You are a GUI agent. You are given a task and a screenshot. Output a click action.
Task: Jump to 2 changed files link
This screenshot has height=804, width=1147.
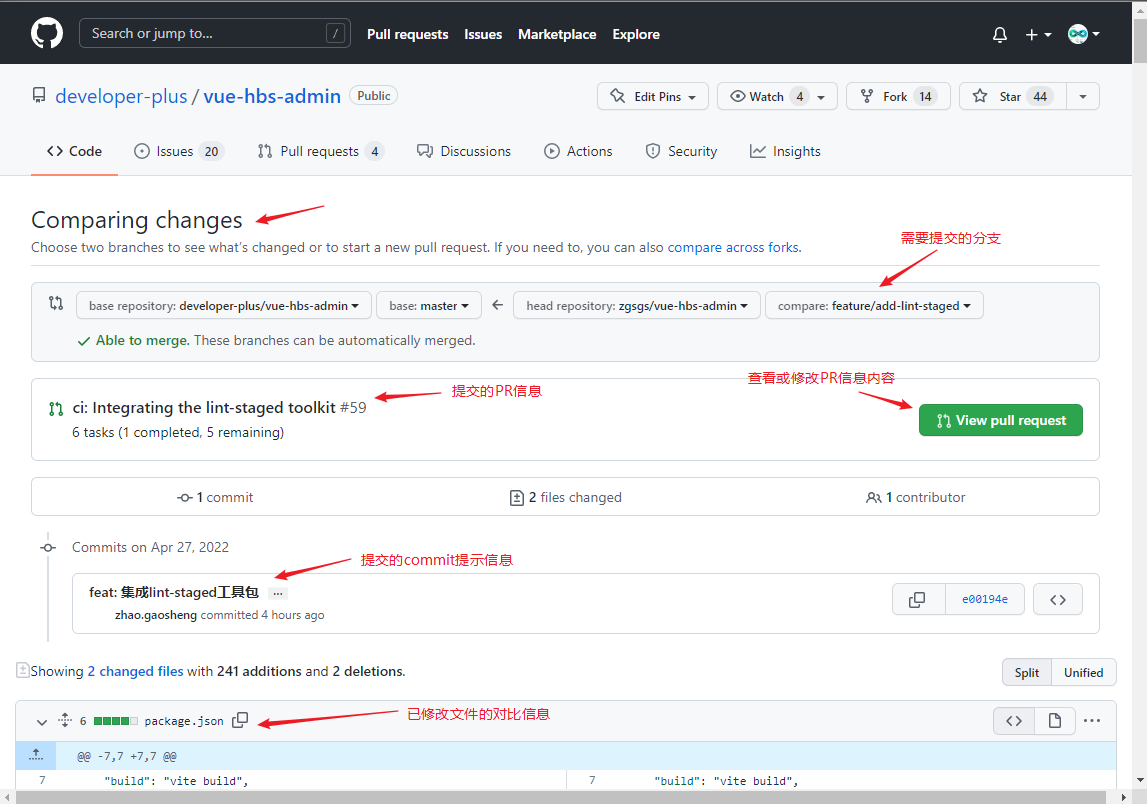click(x=135, y=671)
